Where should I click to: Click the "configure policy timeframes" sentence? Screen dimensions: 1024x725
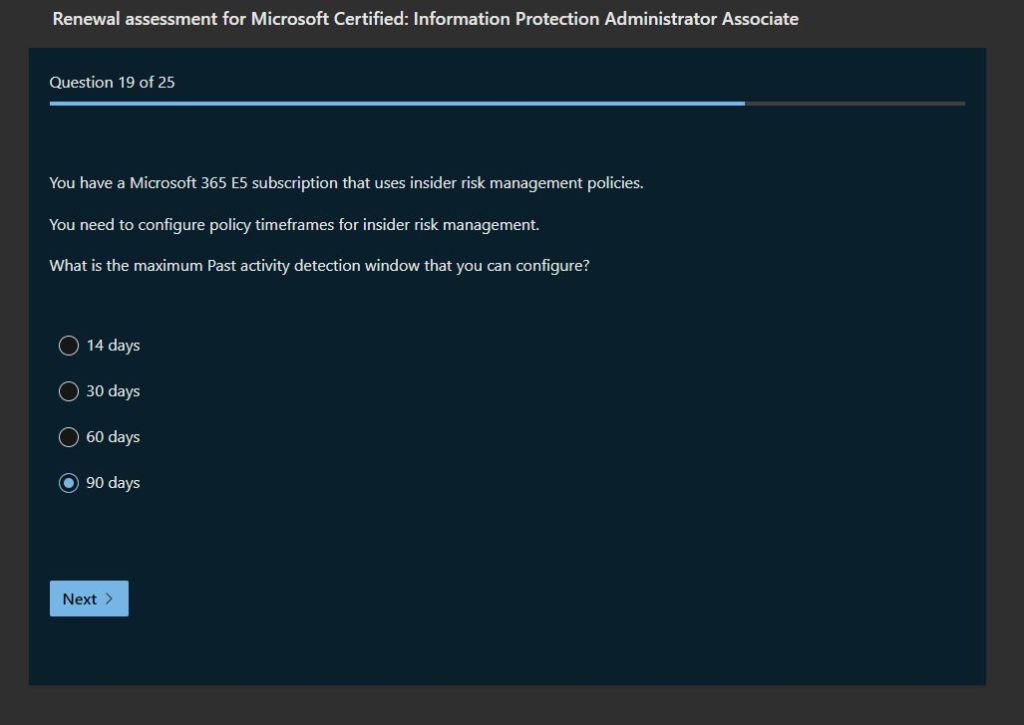(x=294, y=225)
